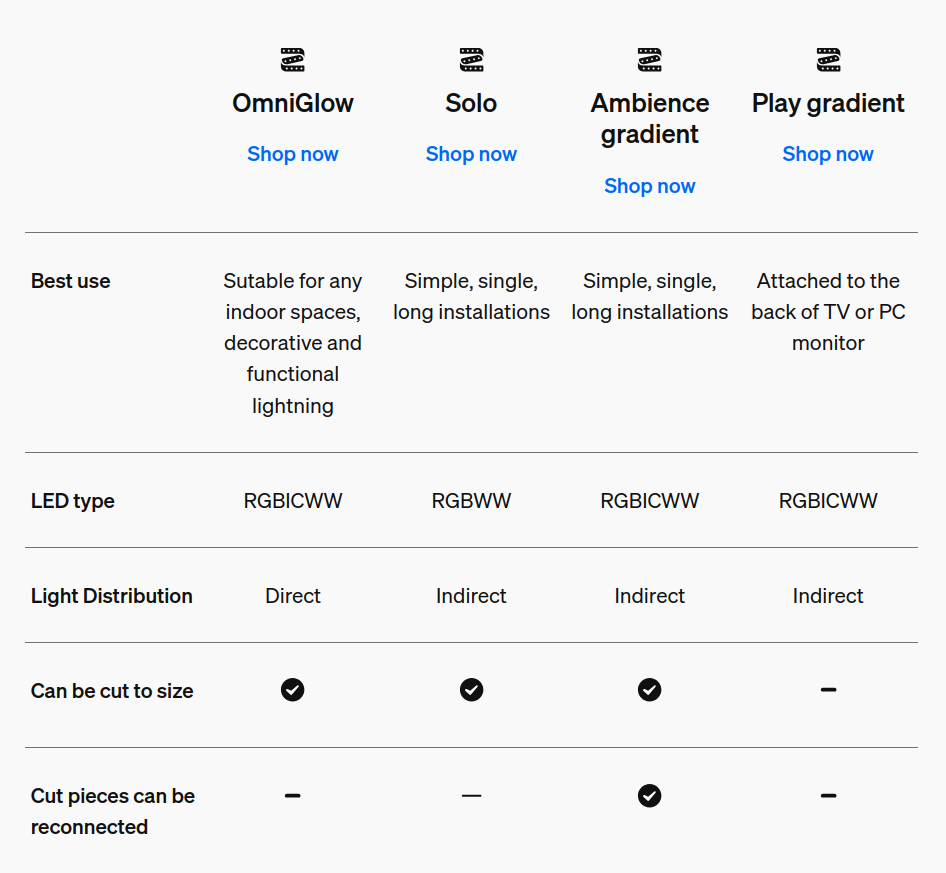946x873 pixels.
Task: Toggle the cut-to-size check for Ambience gradient
Action: [650, 690]
